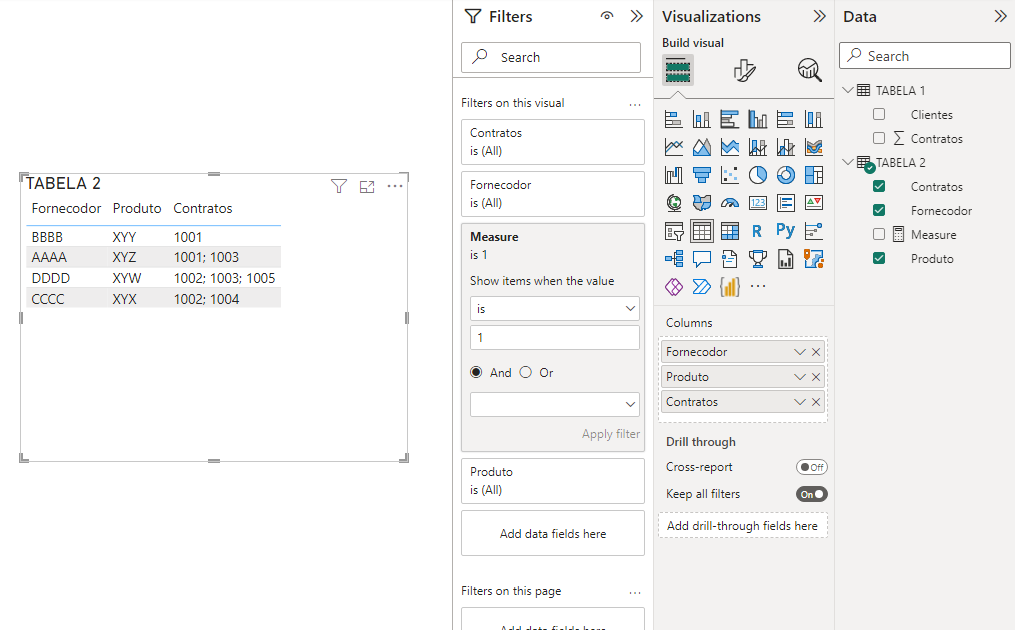Open Filters on this visual options
This screenshot has height=630, width=1015.
[x=635, y=104]
